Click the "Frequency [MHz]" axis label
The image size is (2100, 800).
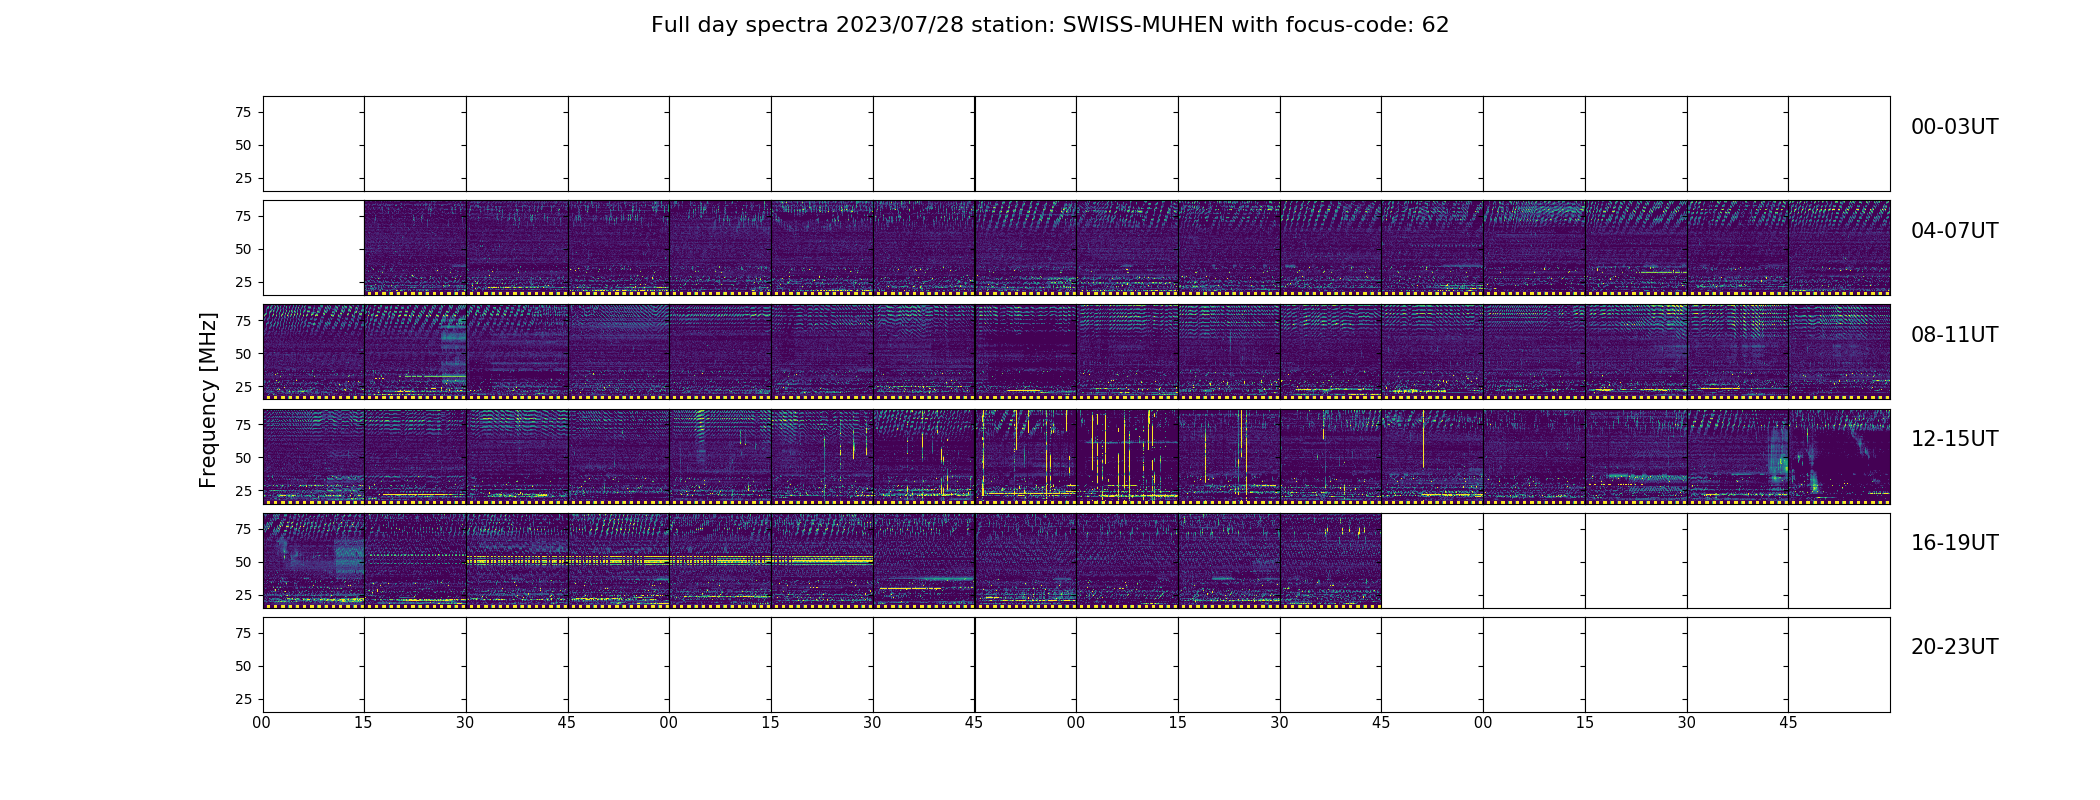(x=208, y=400)
